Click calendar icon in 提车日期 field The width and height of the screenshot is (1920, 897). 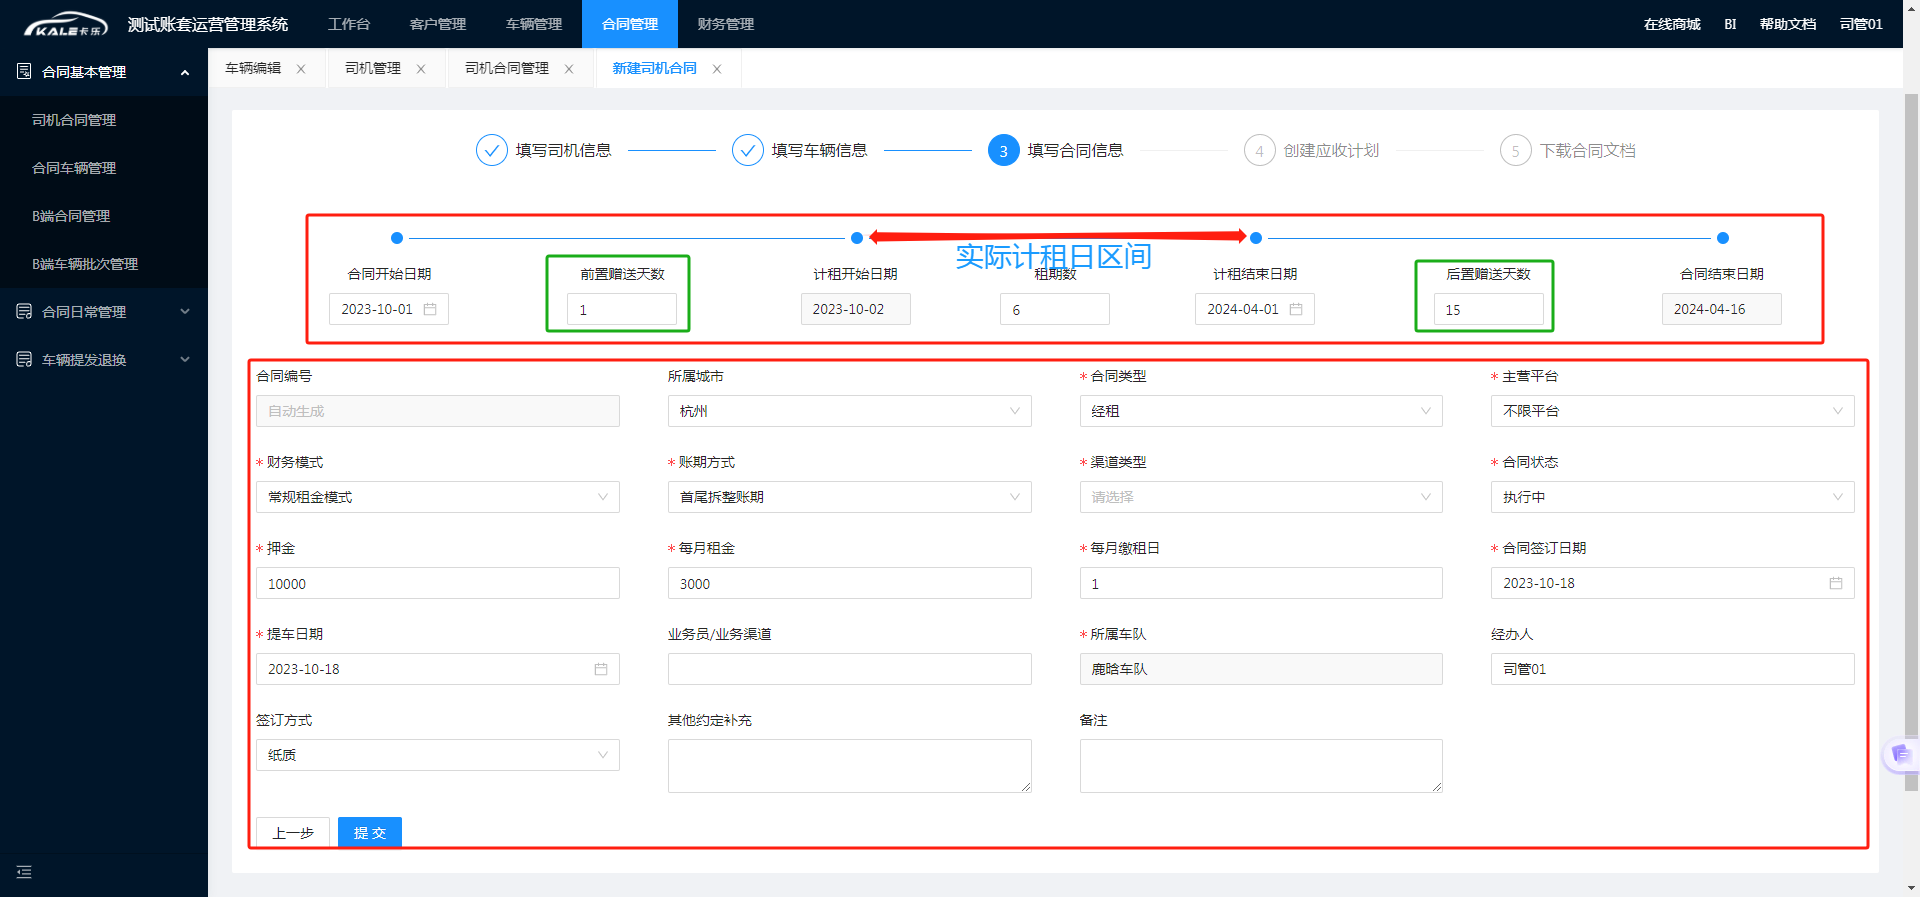(x=601, y=669)
